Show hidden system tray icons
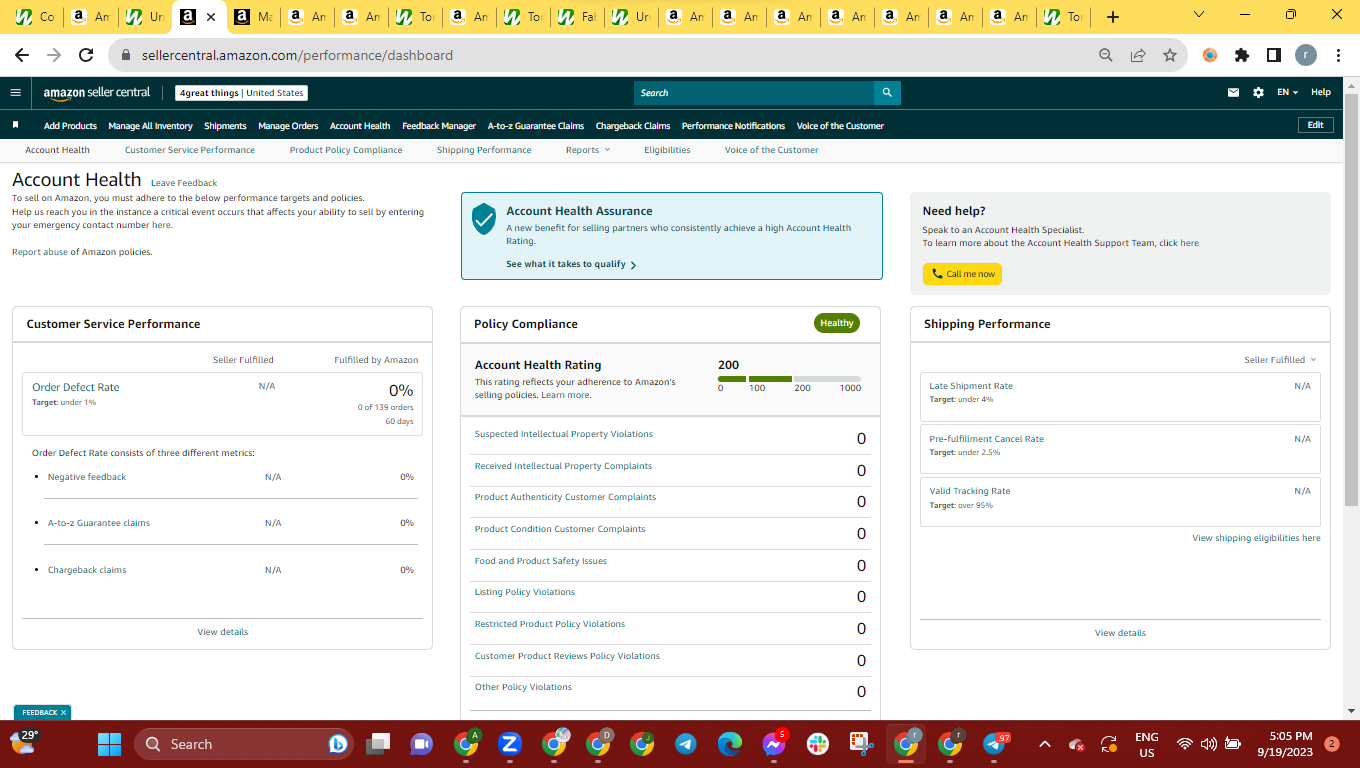This screenshot has height=768, width=1360. (x=1045, y=744)
